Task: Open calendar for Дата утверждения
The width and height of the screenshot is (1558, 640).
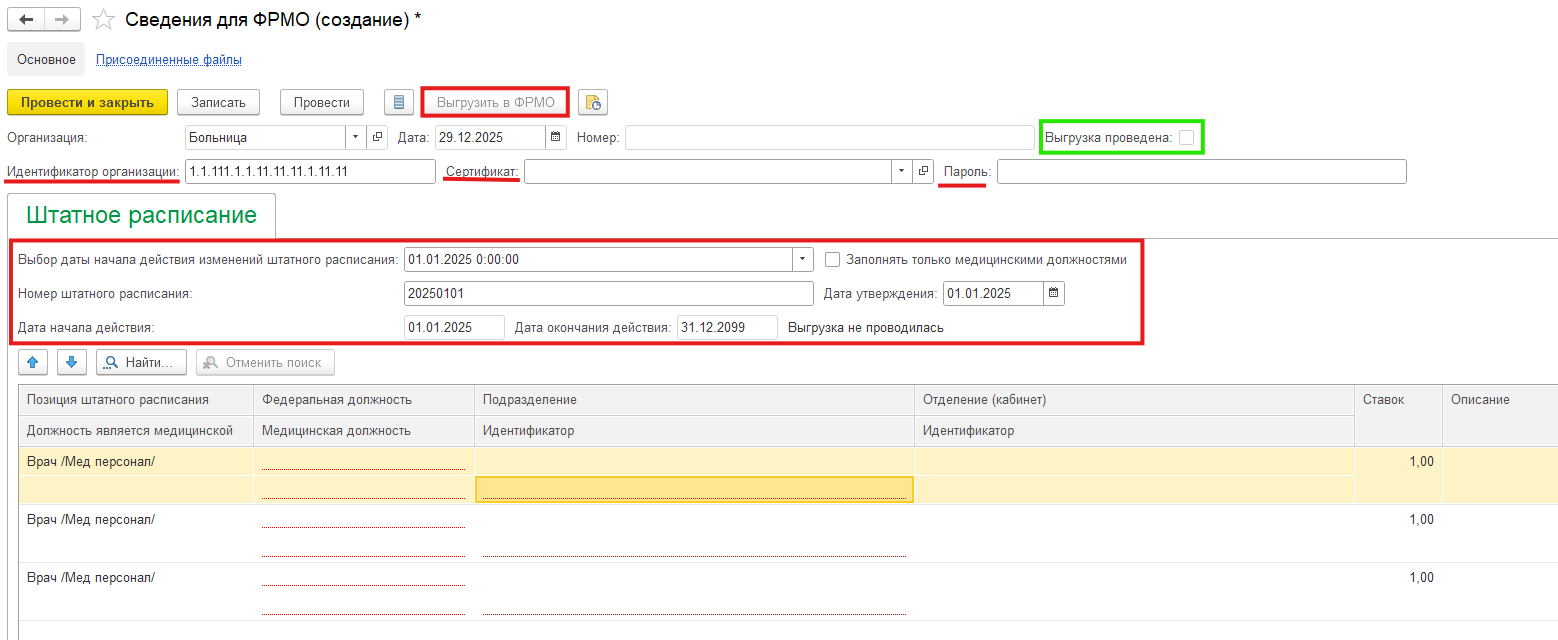Action: click(x=1054, y=293)
